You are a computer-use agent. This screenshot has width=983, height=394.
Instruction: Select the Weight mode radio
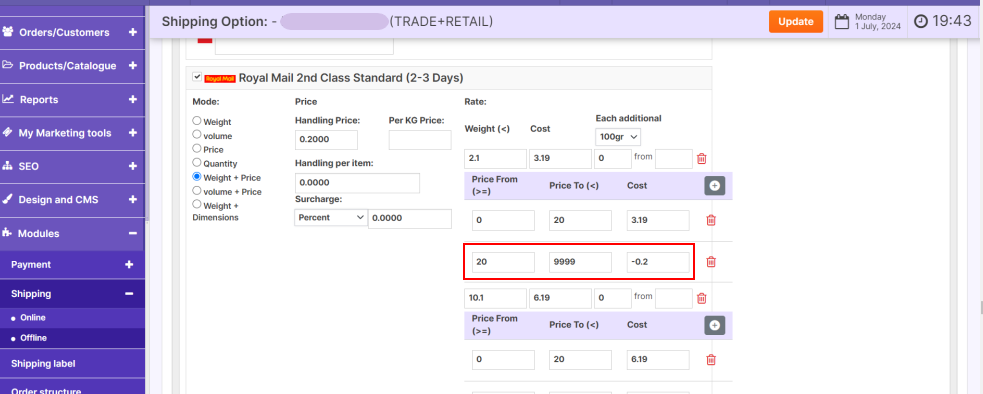[x=197, y=120]
